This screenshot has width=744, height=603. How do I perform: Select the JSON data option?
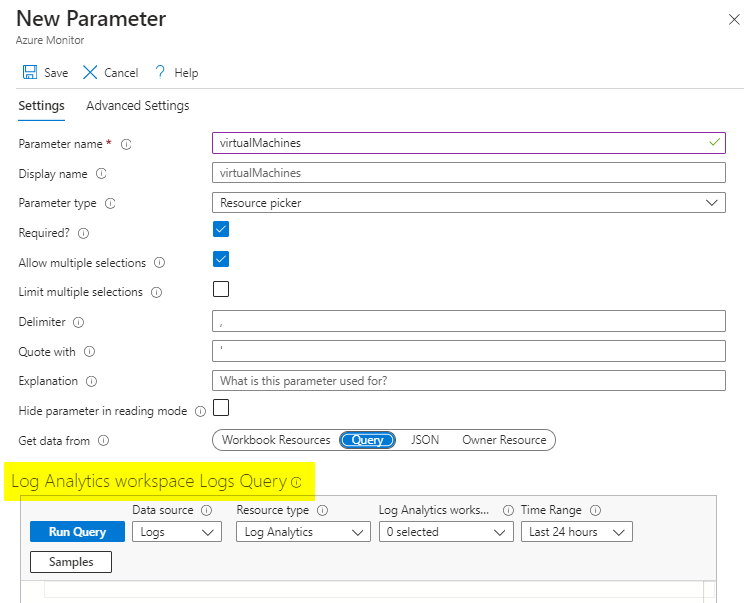tap(425, 440)
